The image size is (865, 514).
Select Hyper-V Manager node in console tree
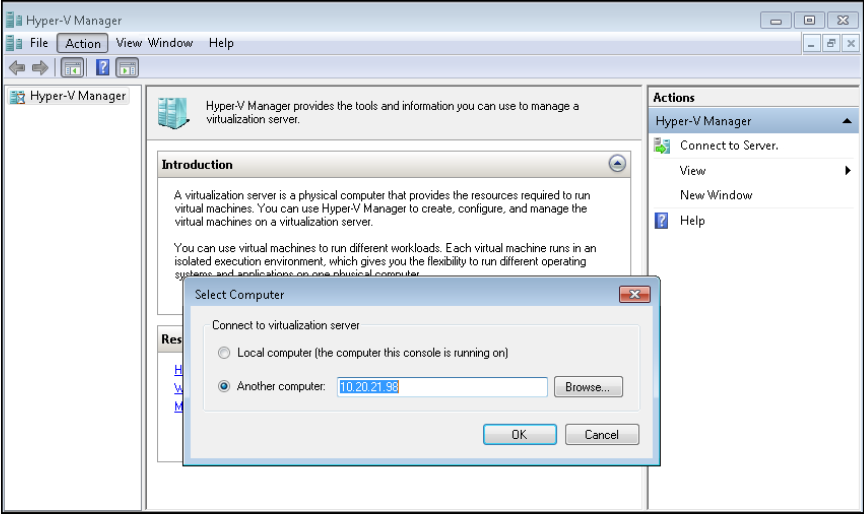[77, 96]
